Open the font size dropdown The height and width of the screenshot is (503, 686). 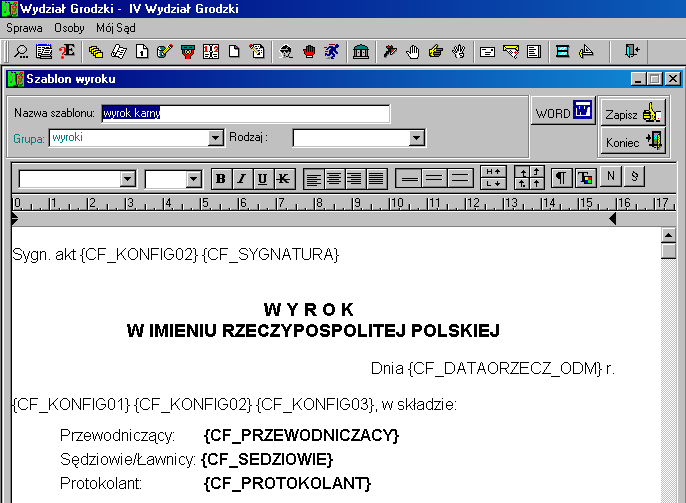pos(193,179)
